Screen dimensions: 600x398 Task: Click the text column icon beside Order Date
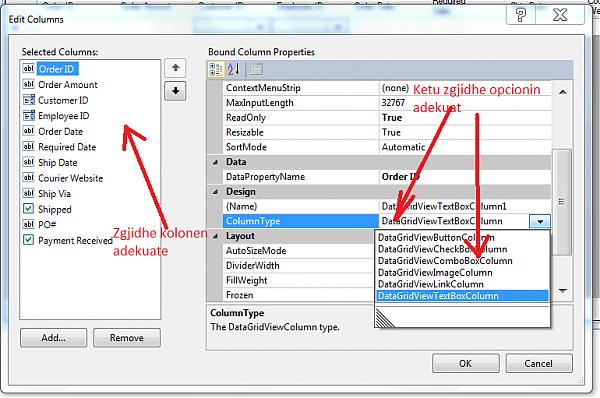(x=29, y=131)
